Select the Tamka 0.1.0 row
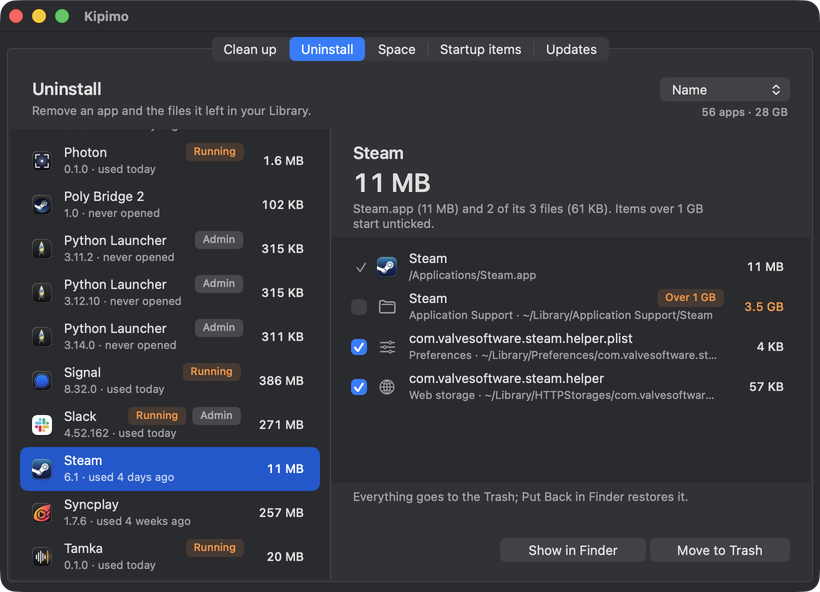The height and width of the screenshot is (592, 820). click(x=170, y=556)
